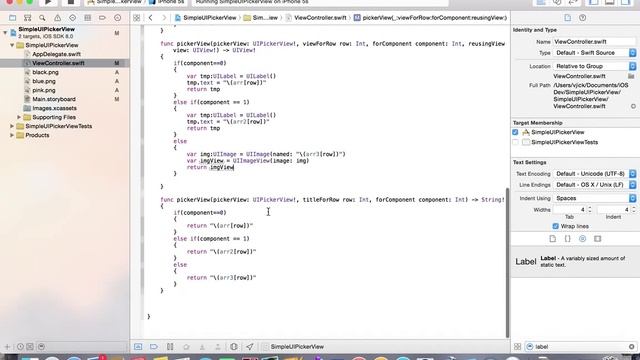
Task: Open Indent Using dropdown
Action: coord(594,198)
